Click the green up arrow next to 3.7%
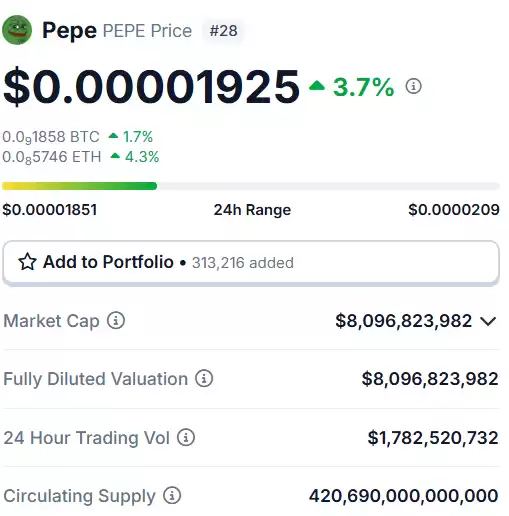 pos(317,86)
